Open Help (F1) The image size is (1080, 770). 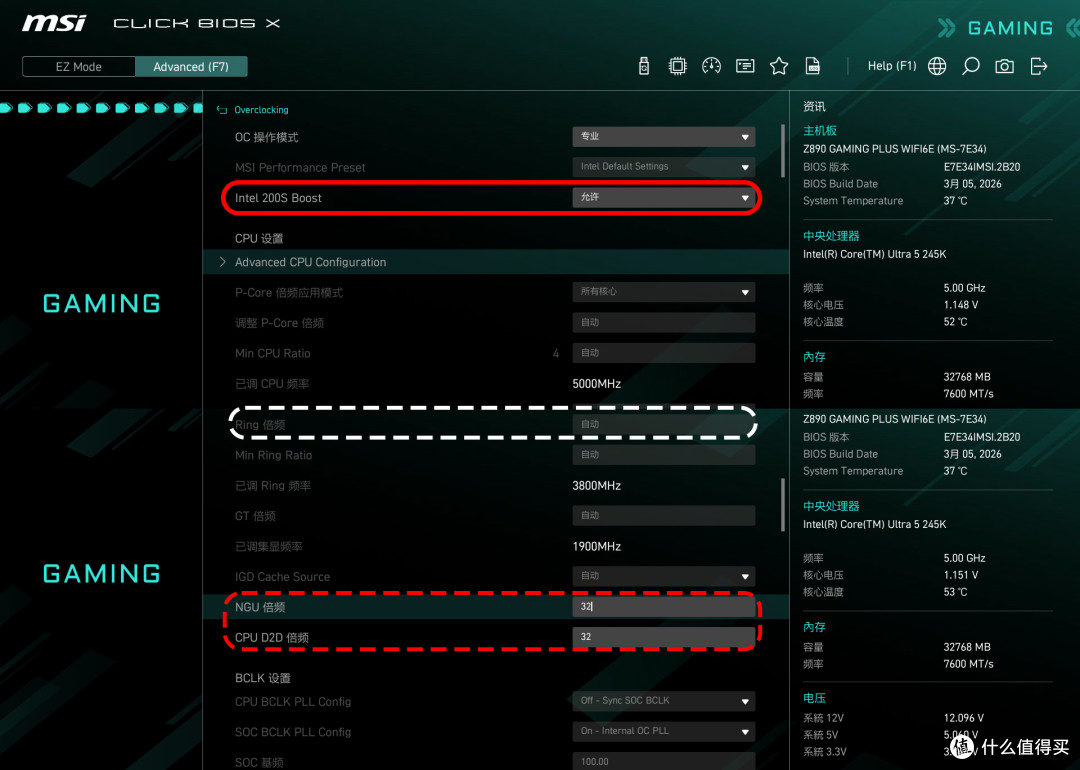point(892,66)
